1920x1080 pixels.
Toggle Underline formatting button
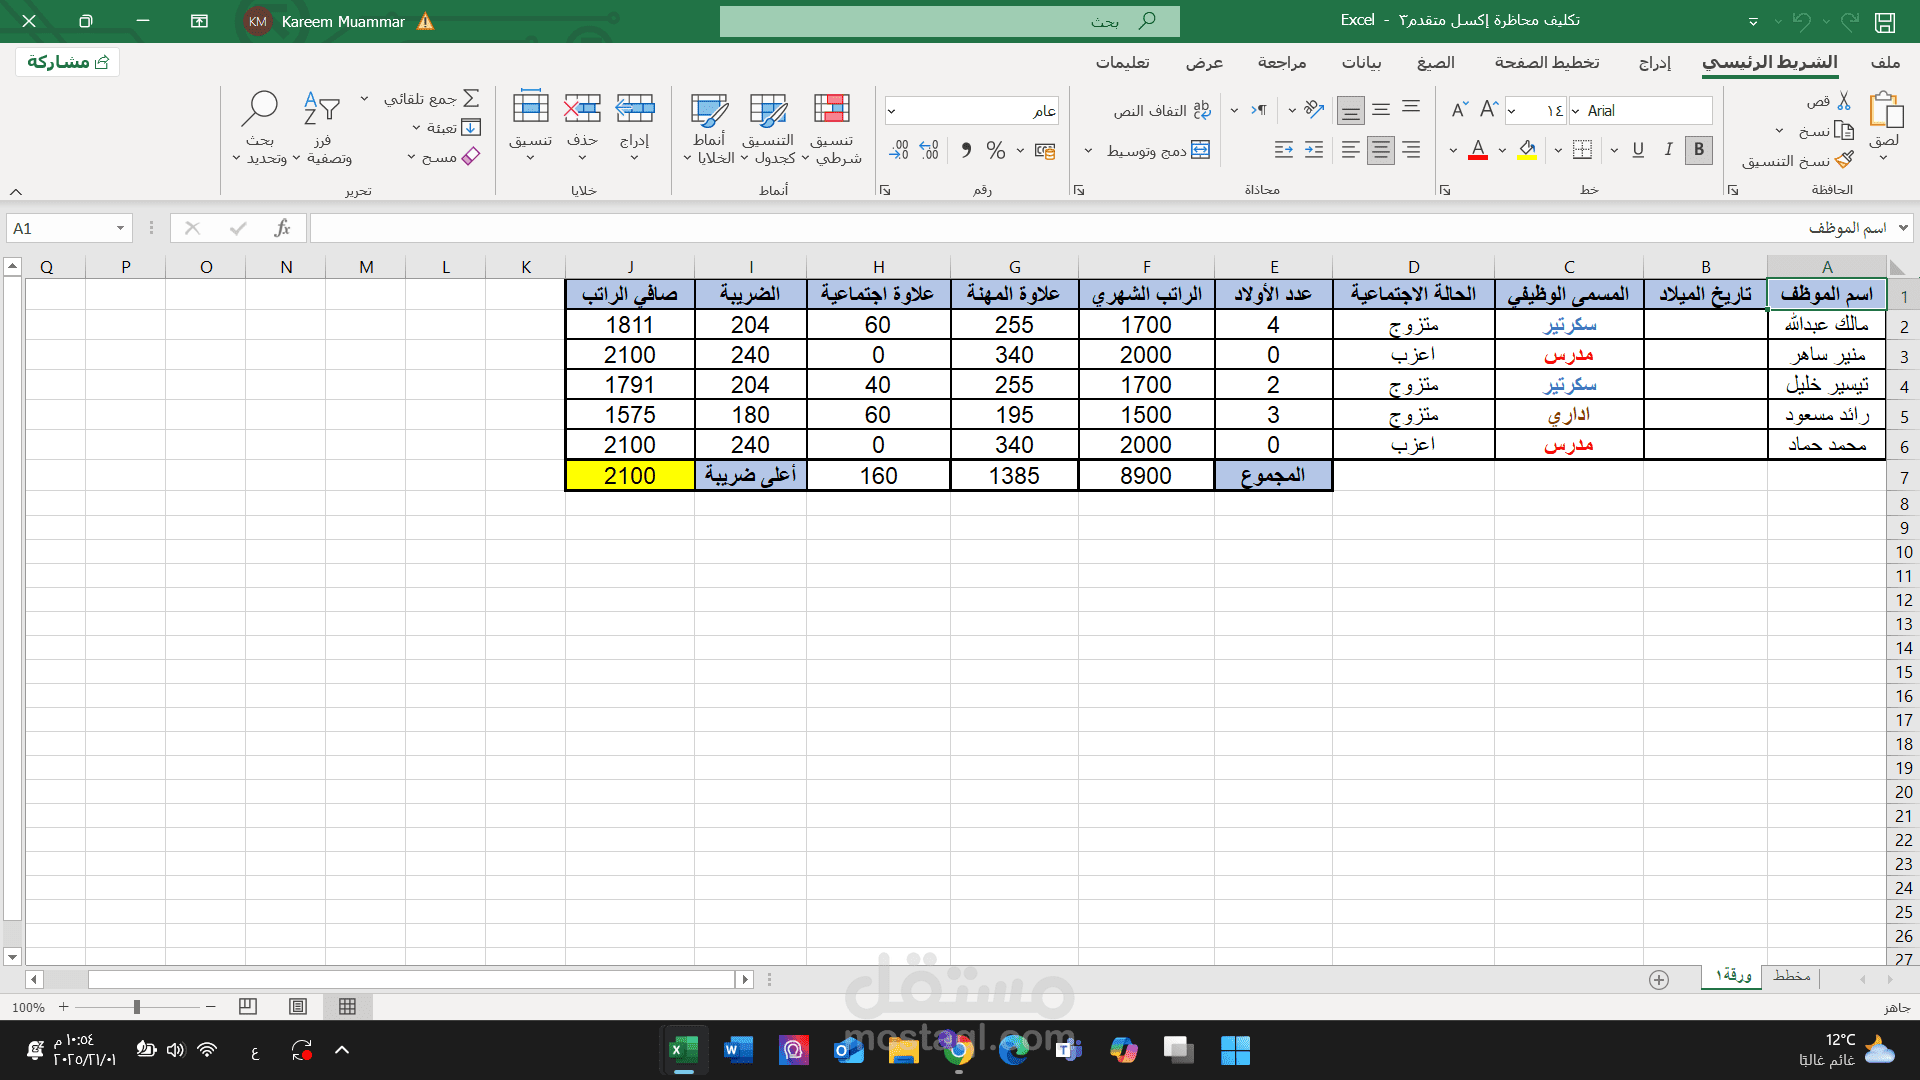click(x=1638, y=150)
